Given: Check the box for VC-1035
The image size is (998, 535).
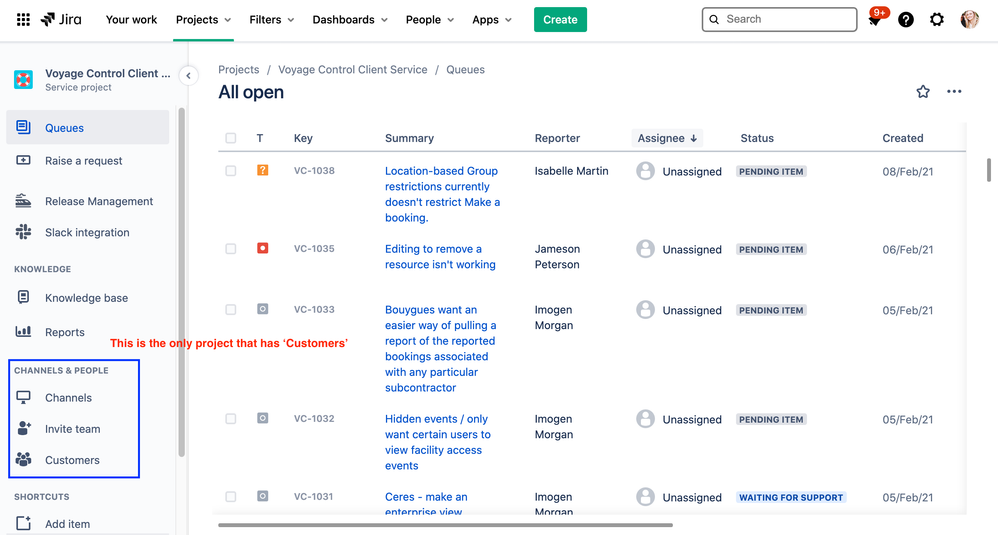Looking at the screenshot, I should point(230,249).
